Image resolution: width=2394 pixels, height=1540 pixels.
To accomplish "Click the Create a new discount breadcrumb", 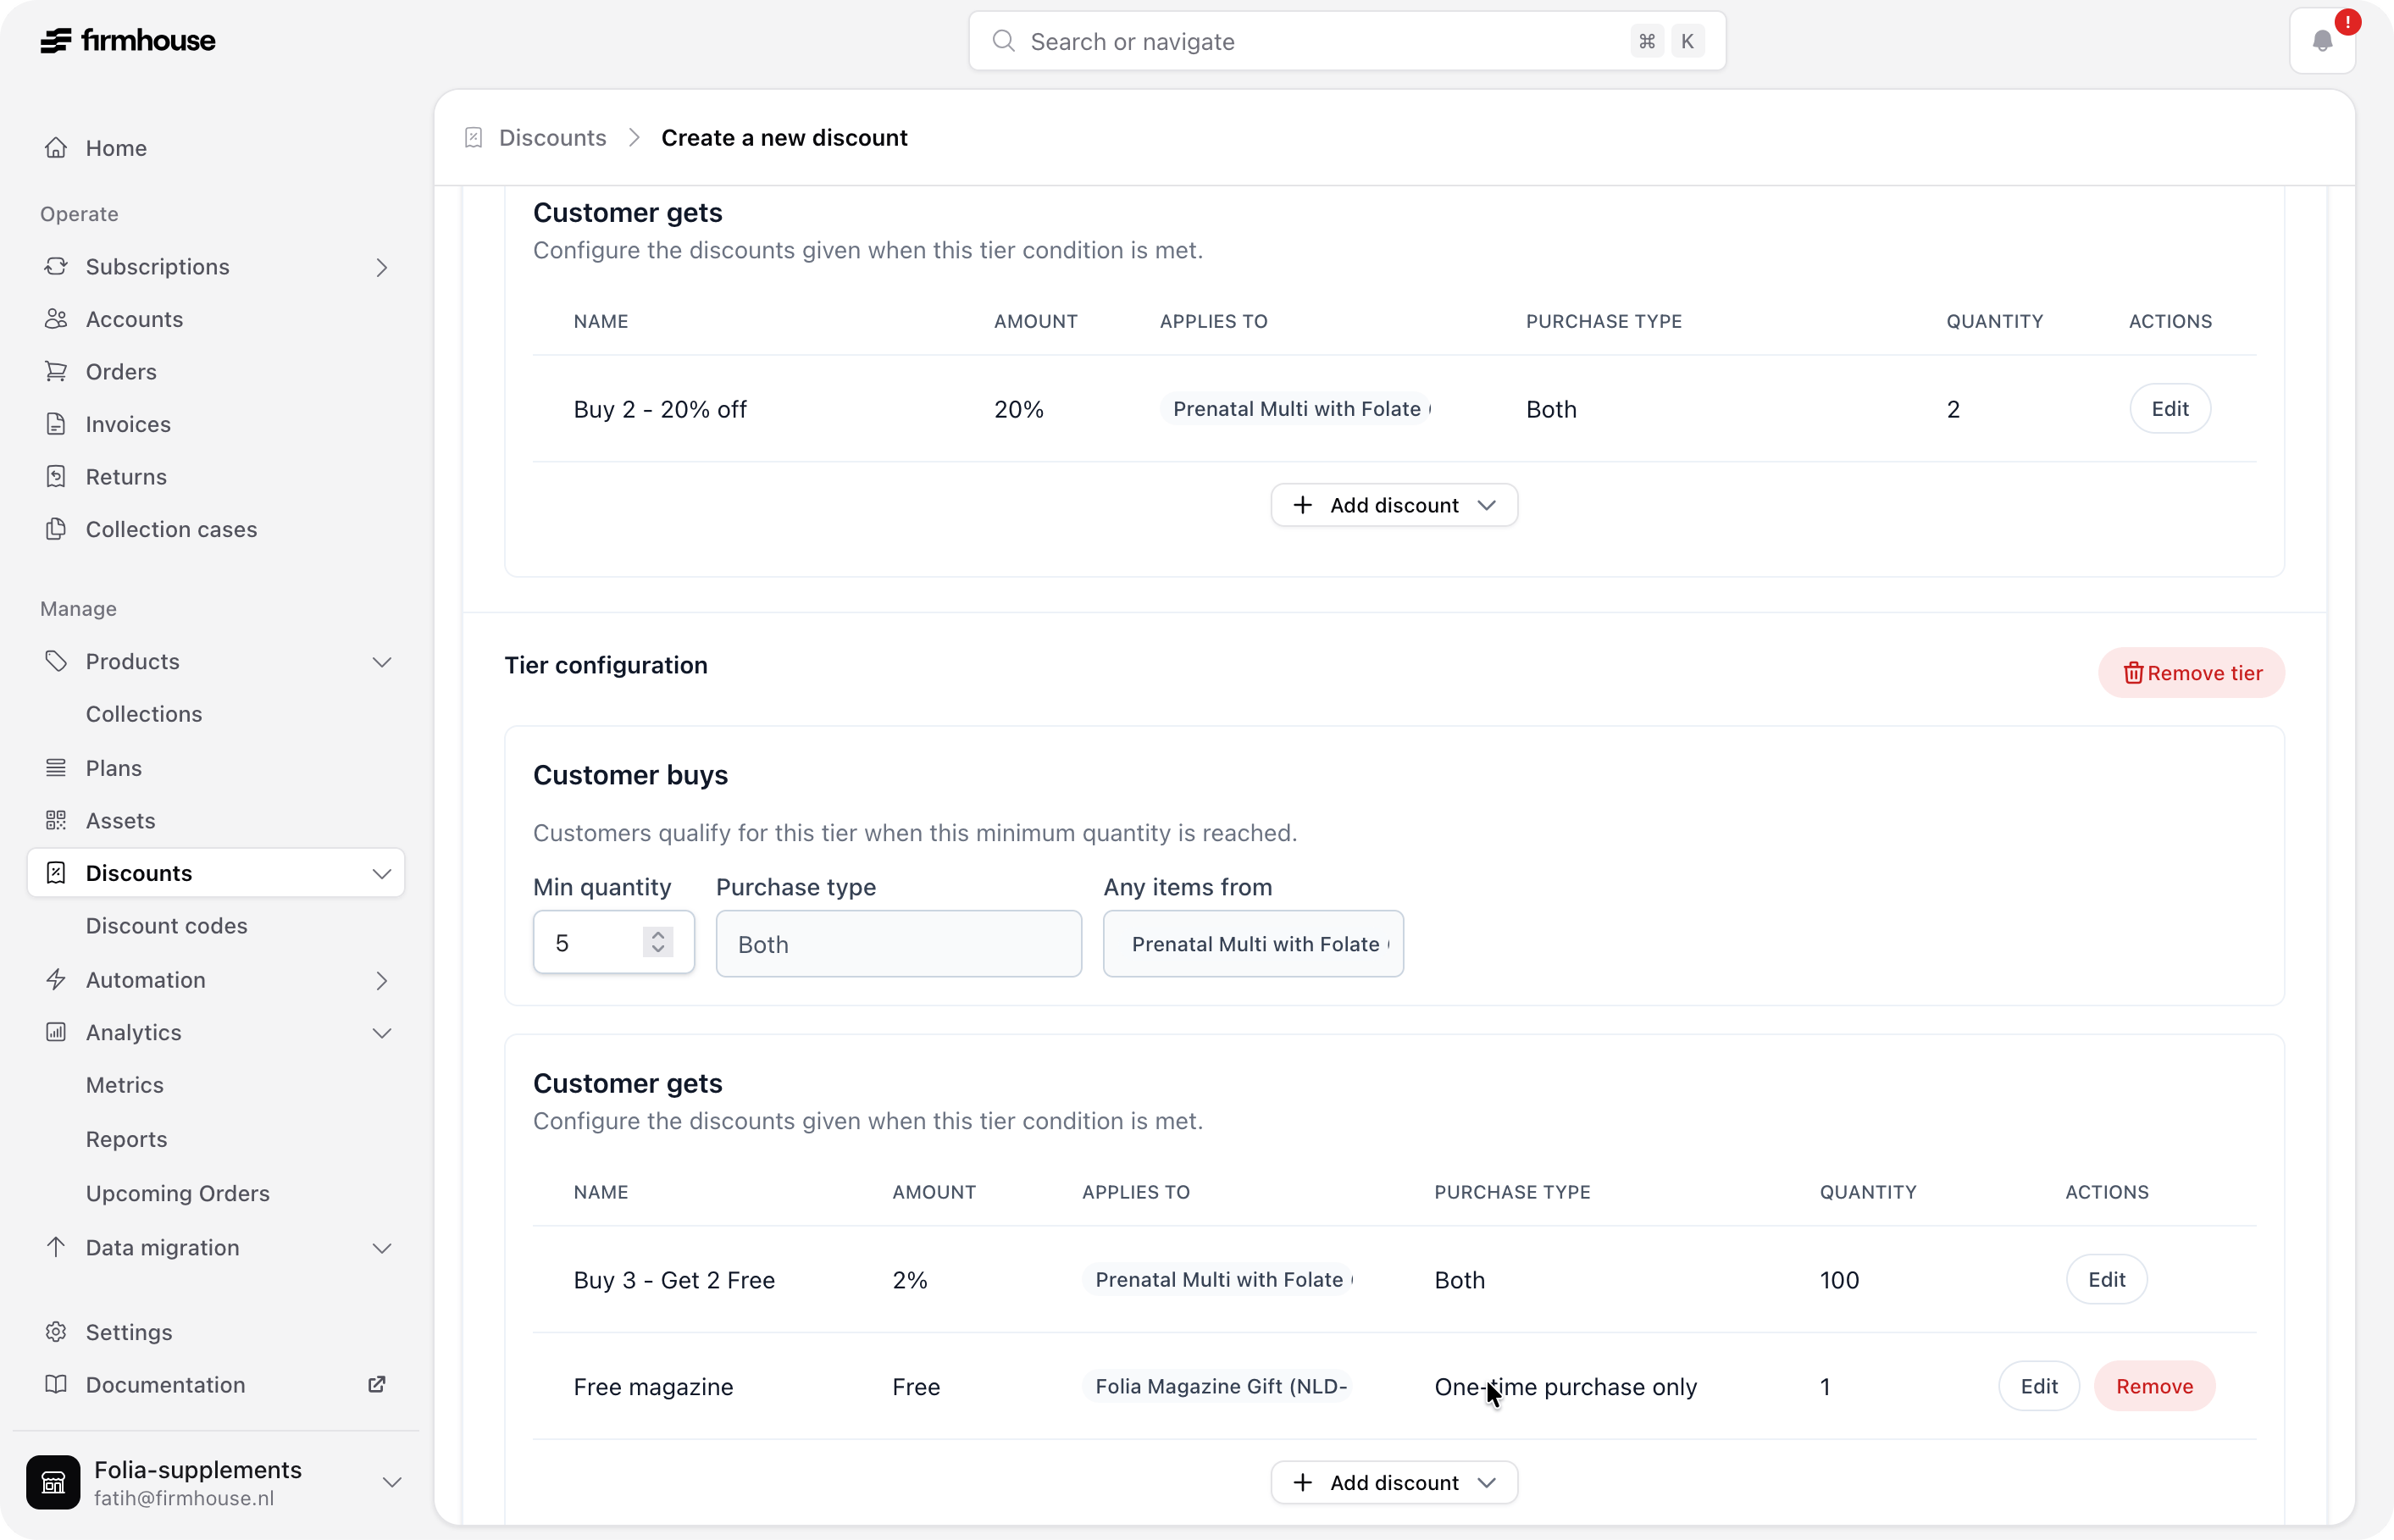I will [784, 137].
